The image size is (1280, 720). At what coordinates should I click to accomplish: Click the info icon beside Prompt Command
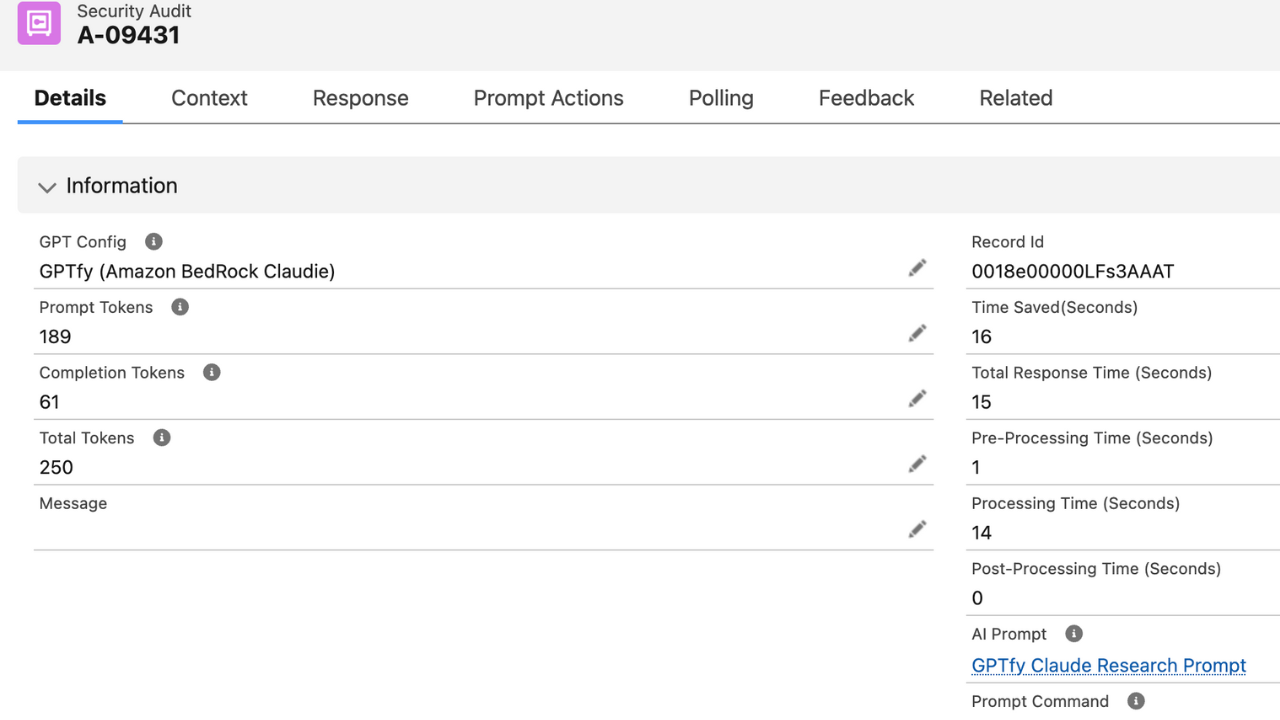tap(1135, 700)
